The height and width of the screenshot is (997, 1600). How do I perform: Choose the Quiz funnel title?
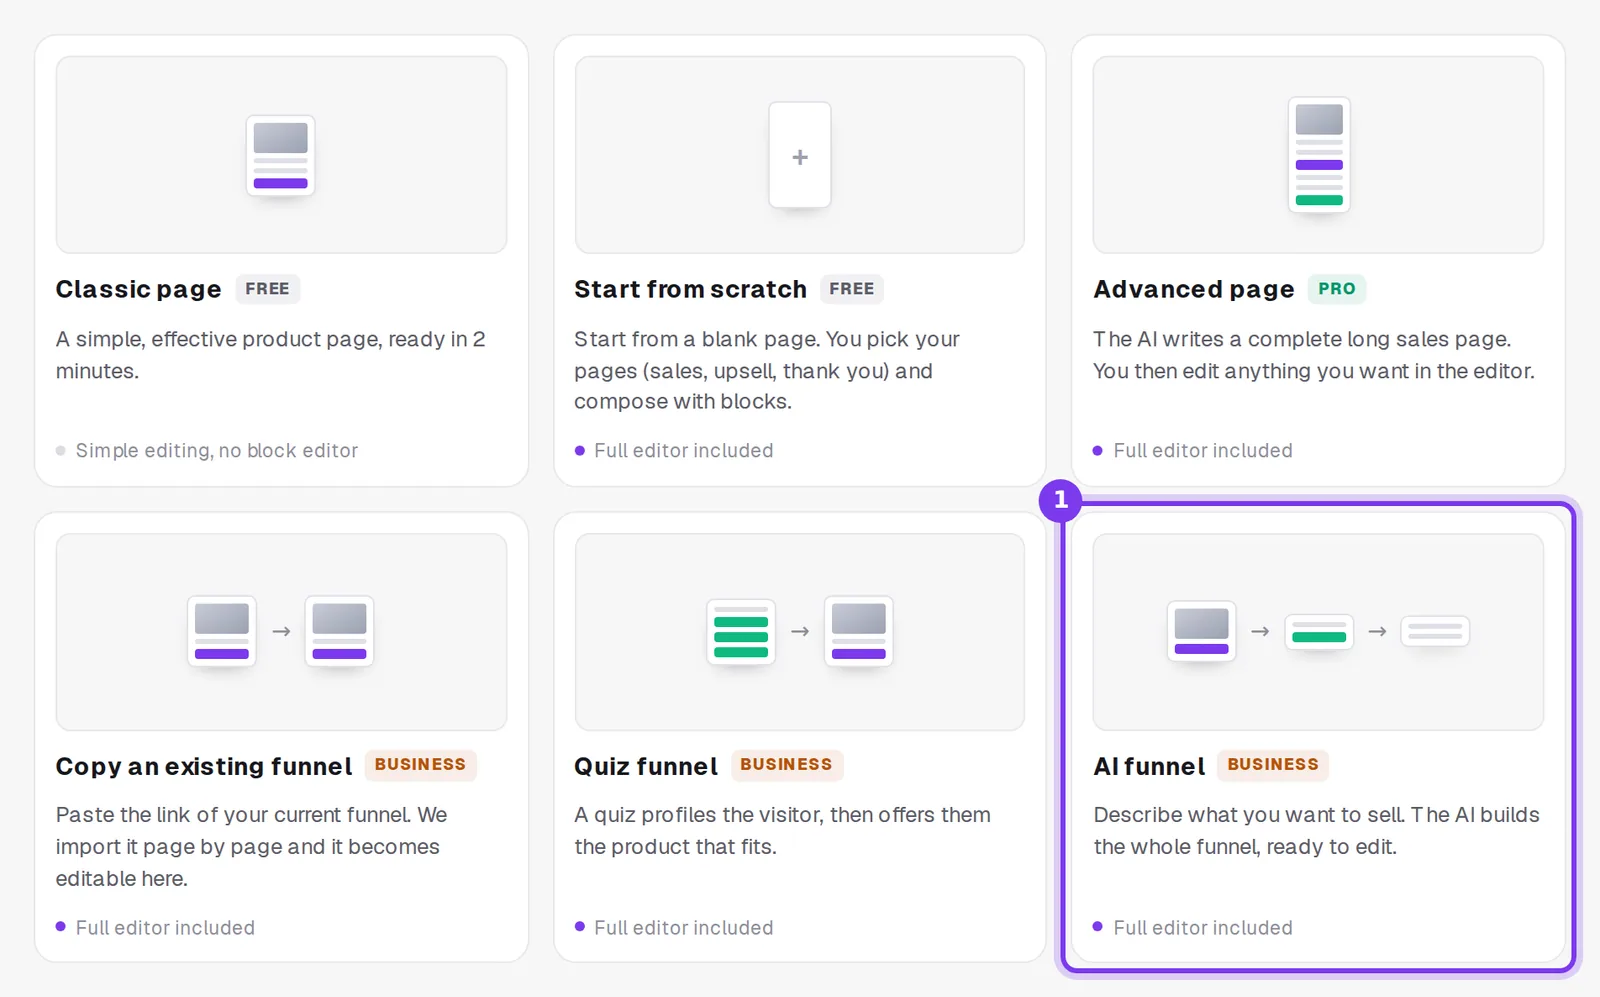(646, 766)
